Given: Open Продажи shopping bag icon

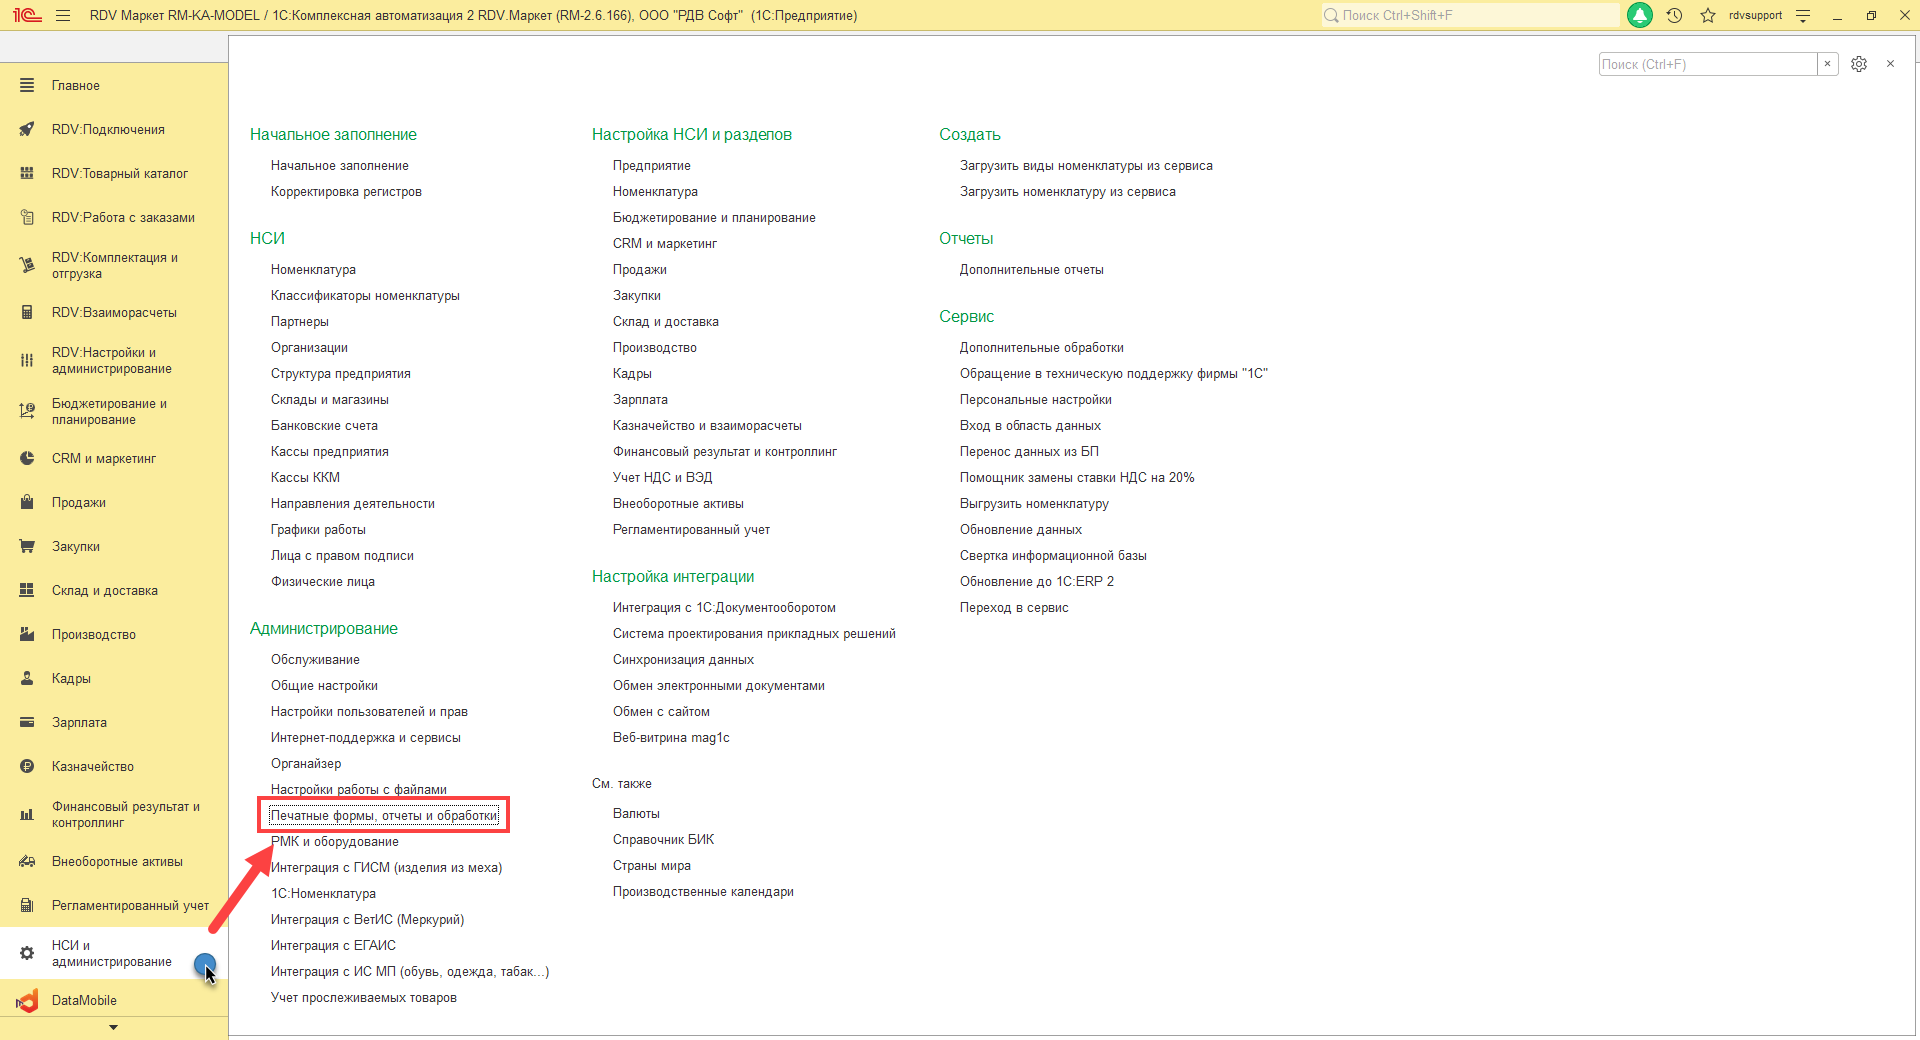Looking at the screenshot, I should [27, 503].
